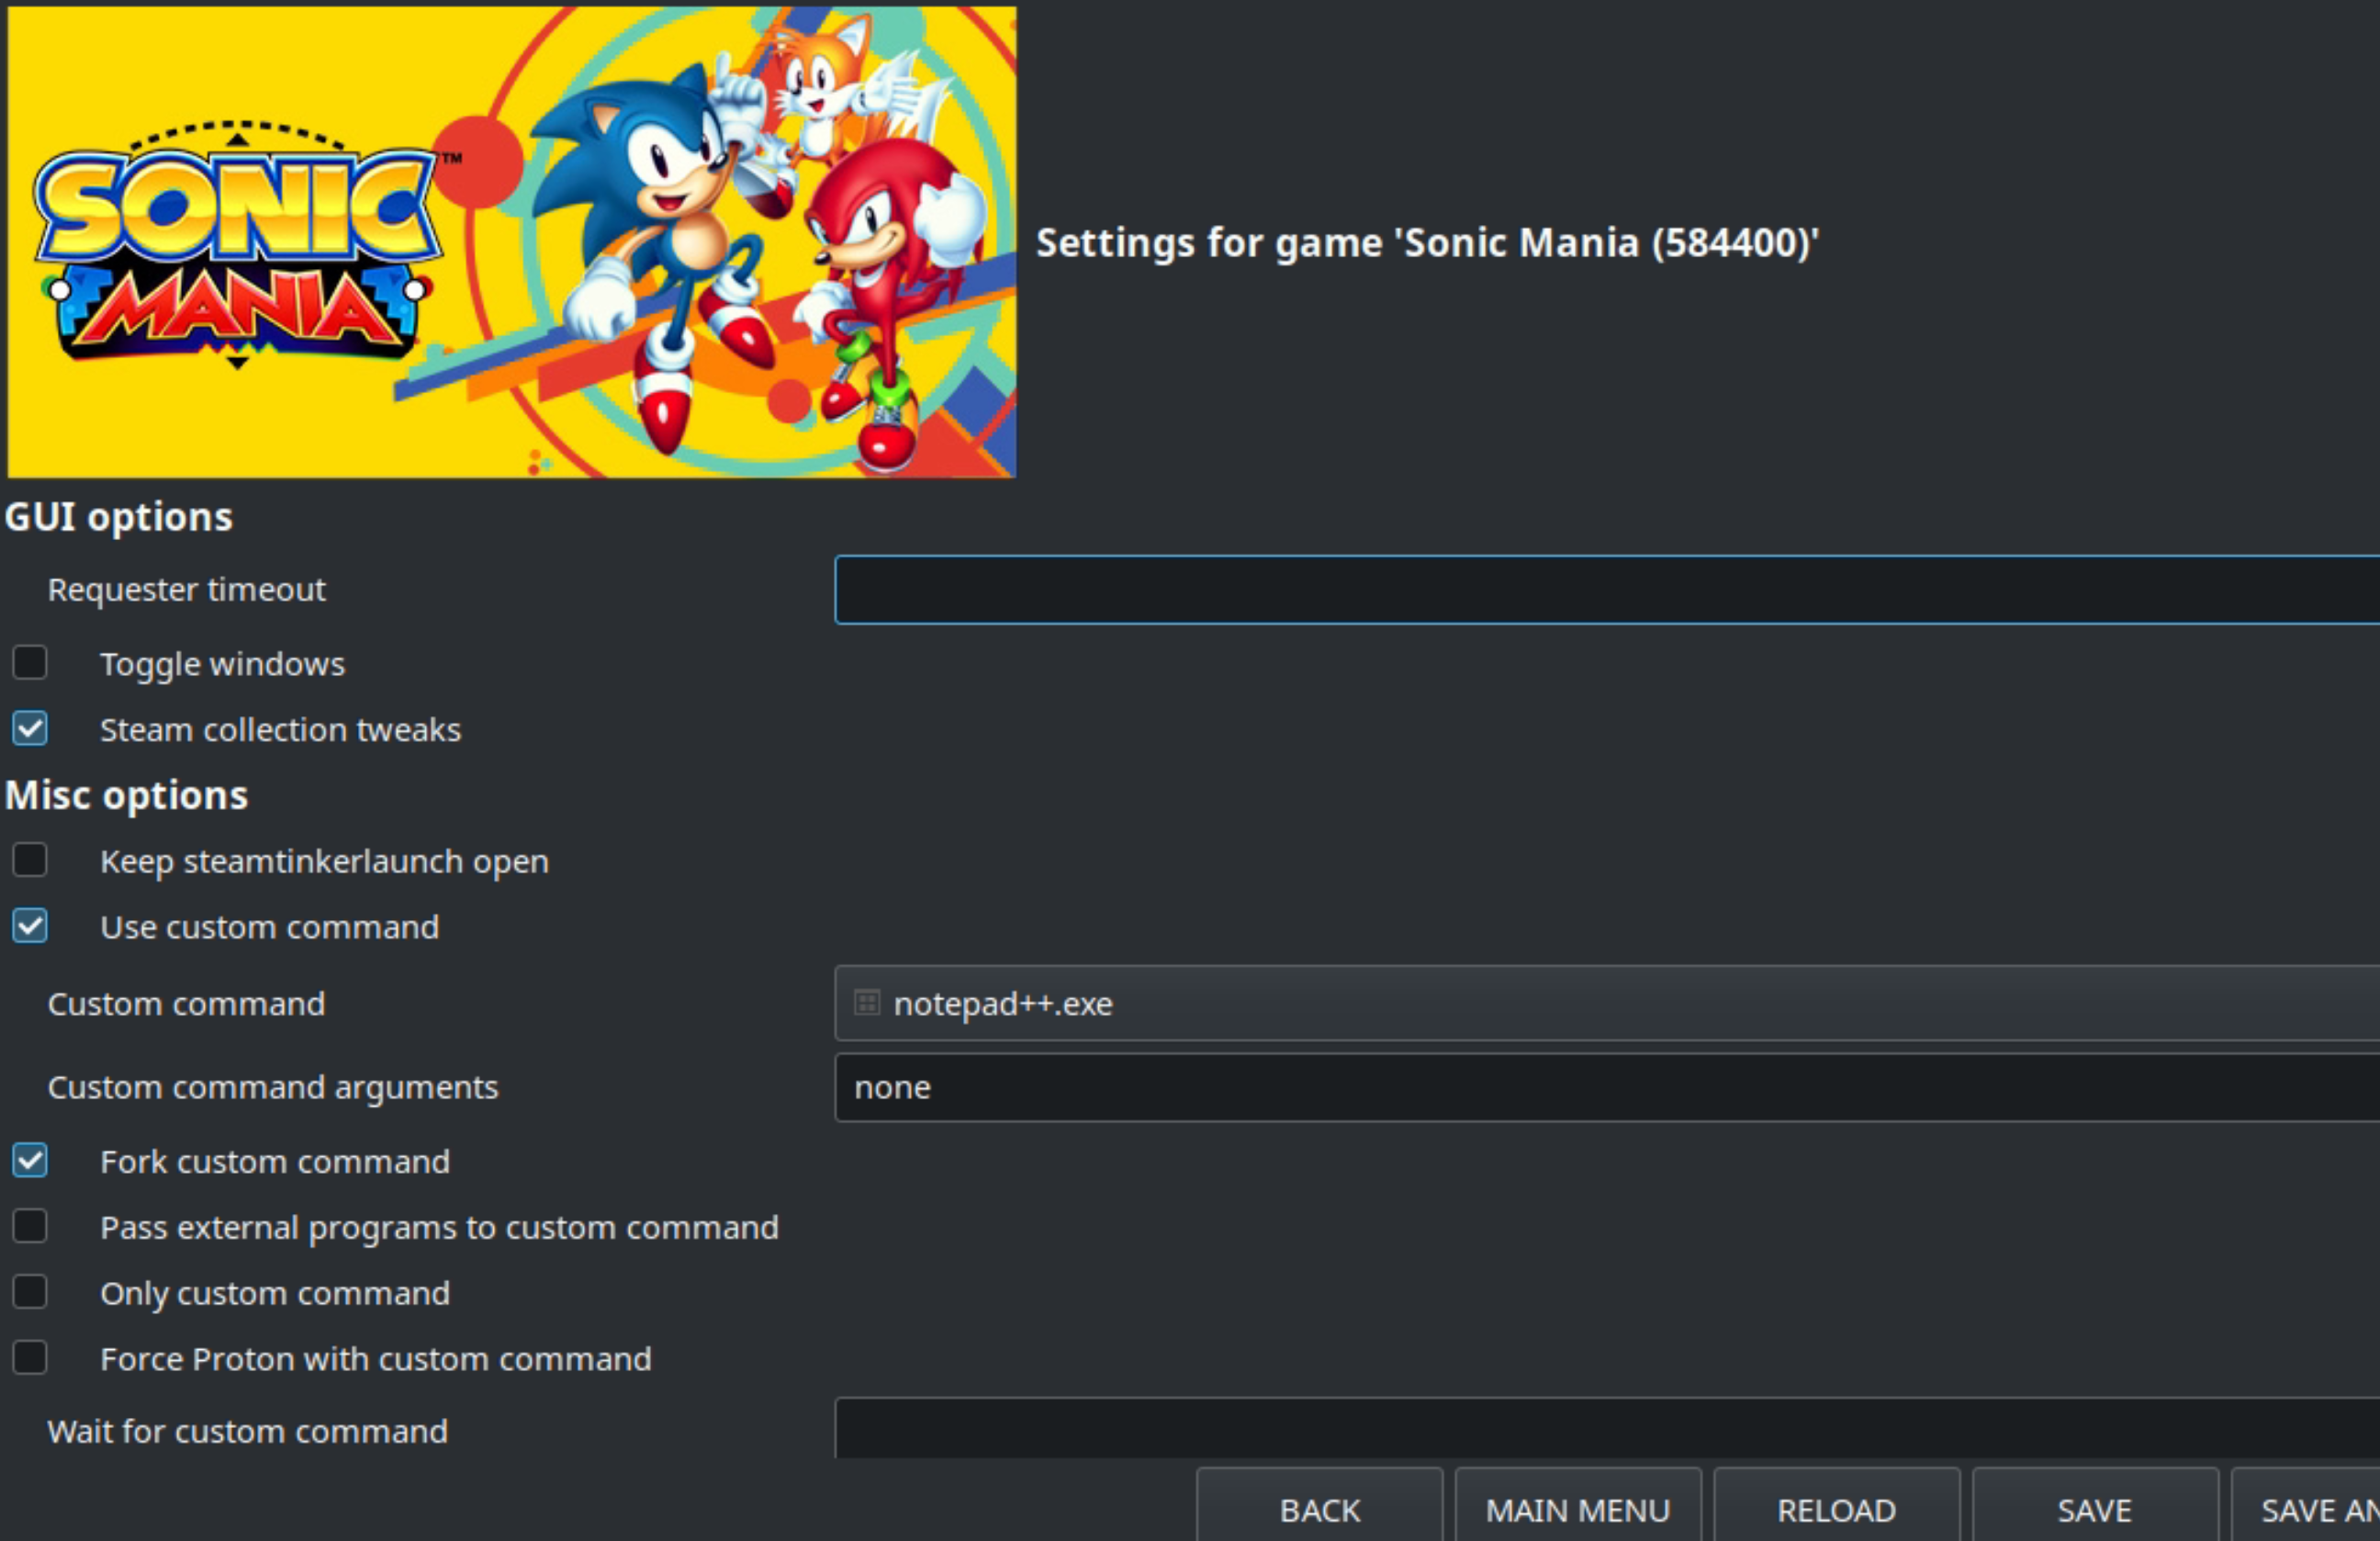Check the Only custom command option
This screenshot has width=2380, height=1541.
30,1292
